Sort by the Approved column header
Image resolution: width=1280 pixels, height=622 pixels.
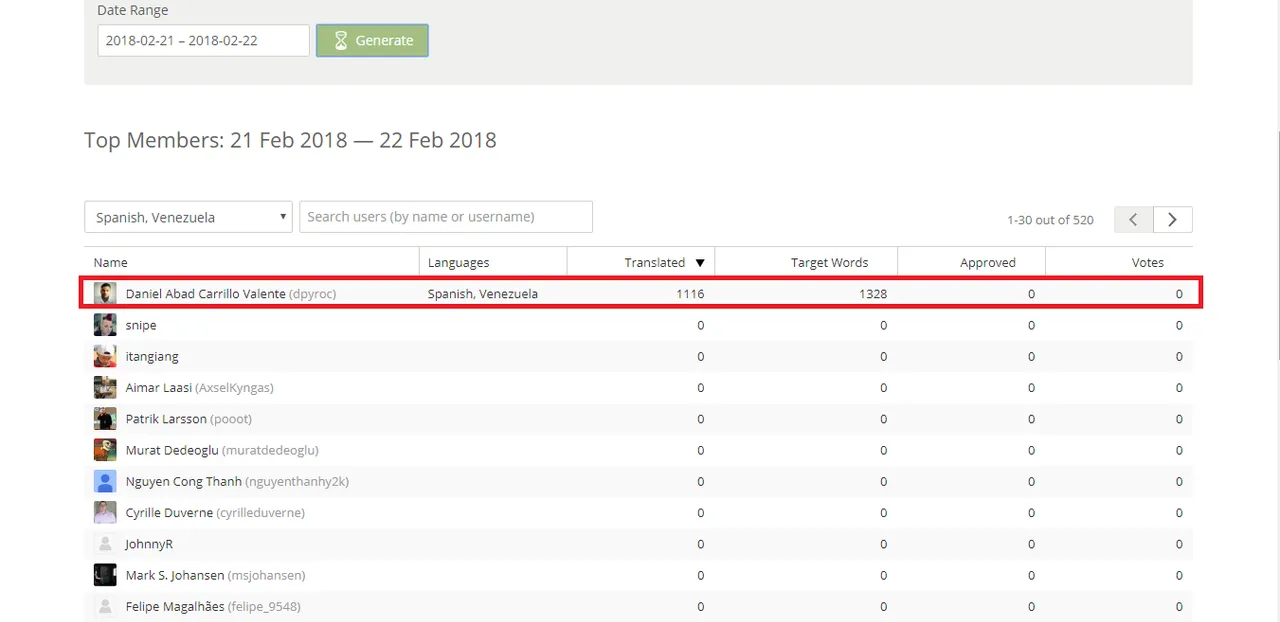point(988,263)
